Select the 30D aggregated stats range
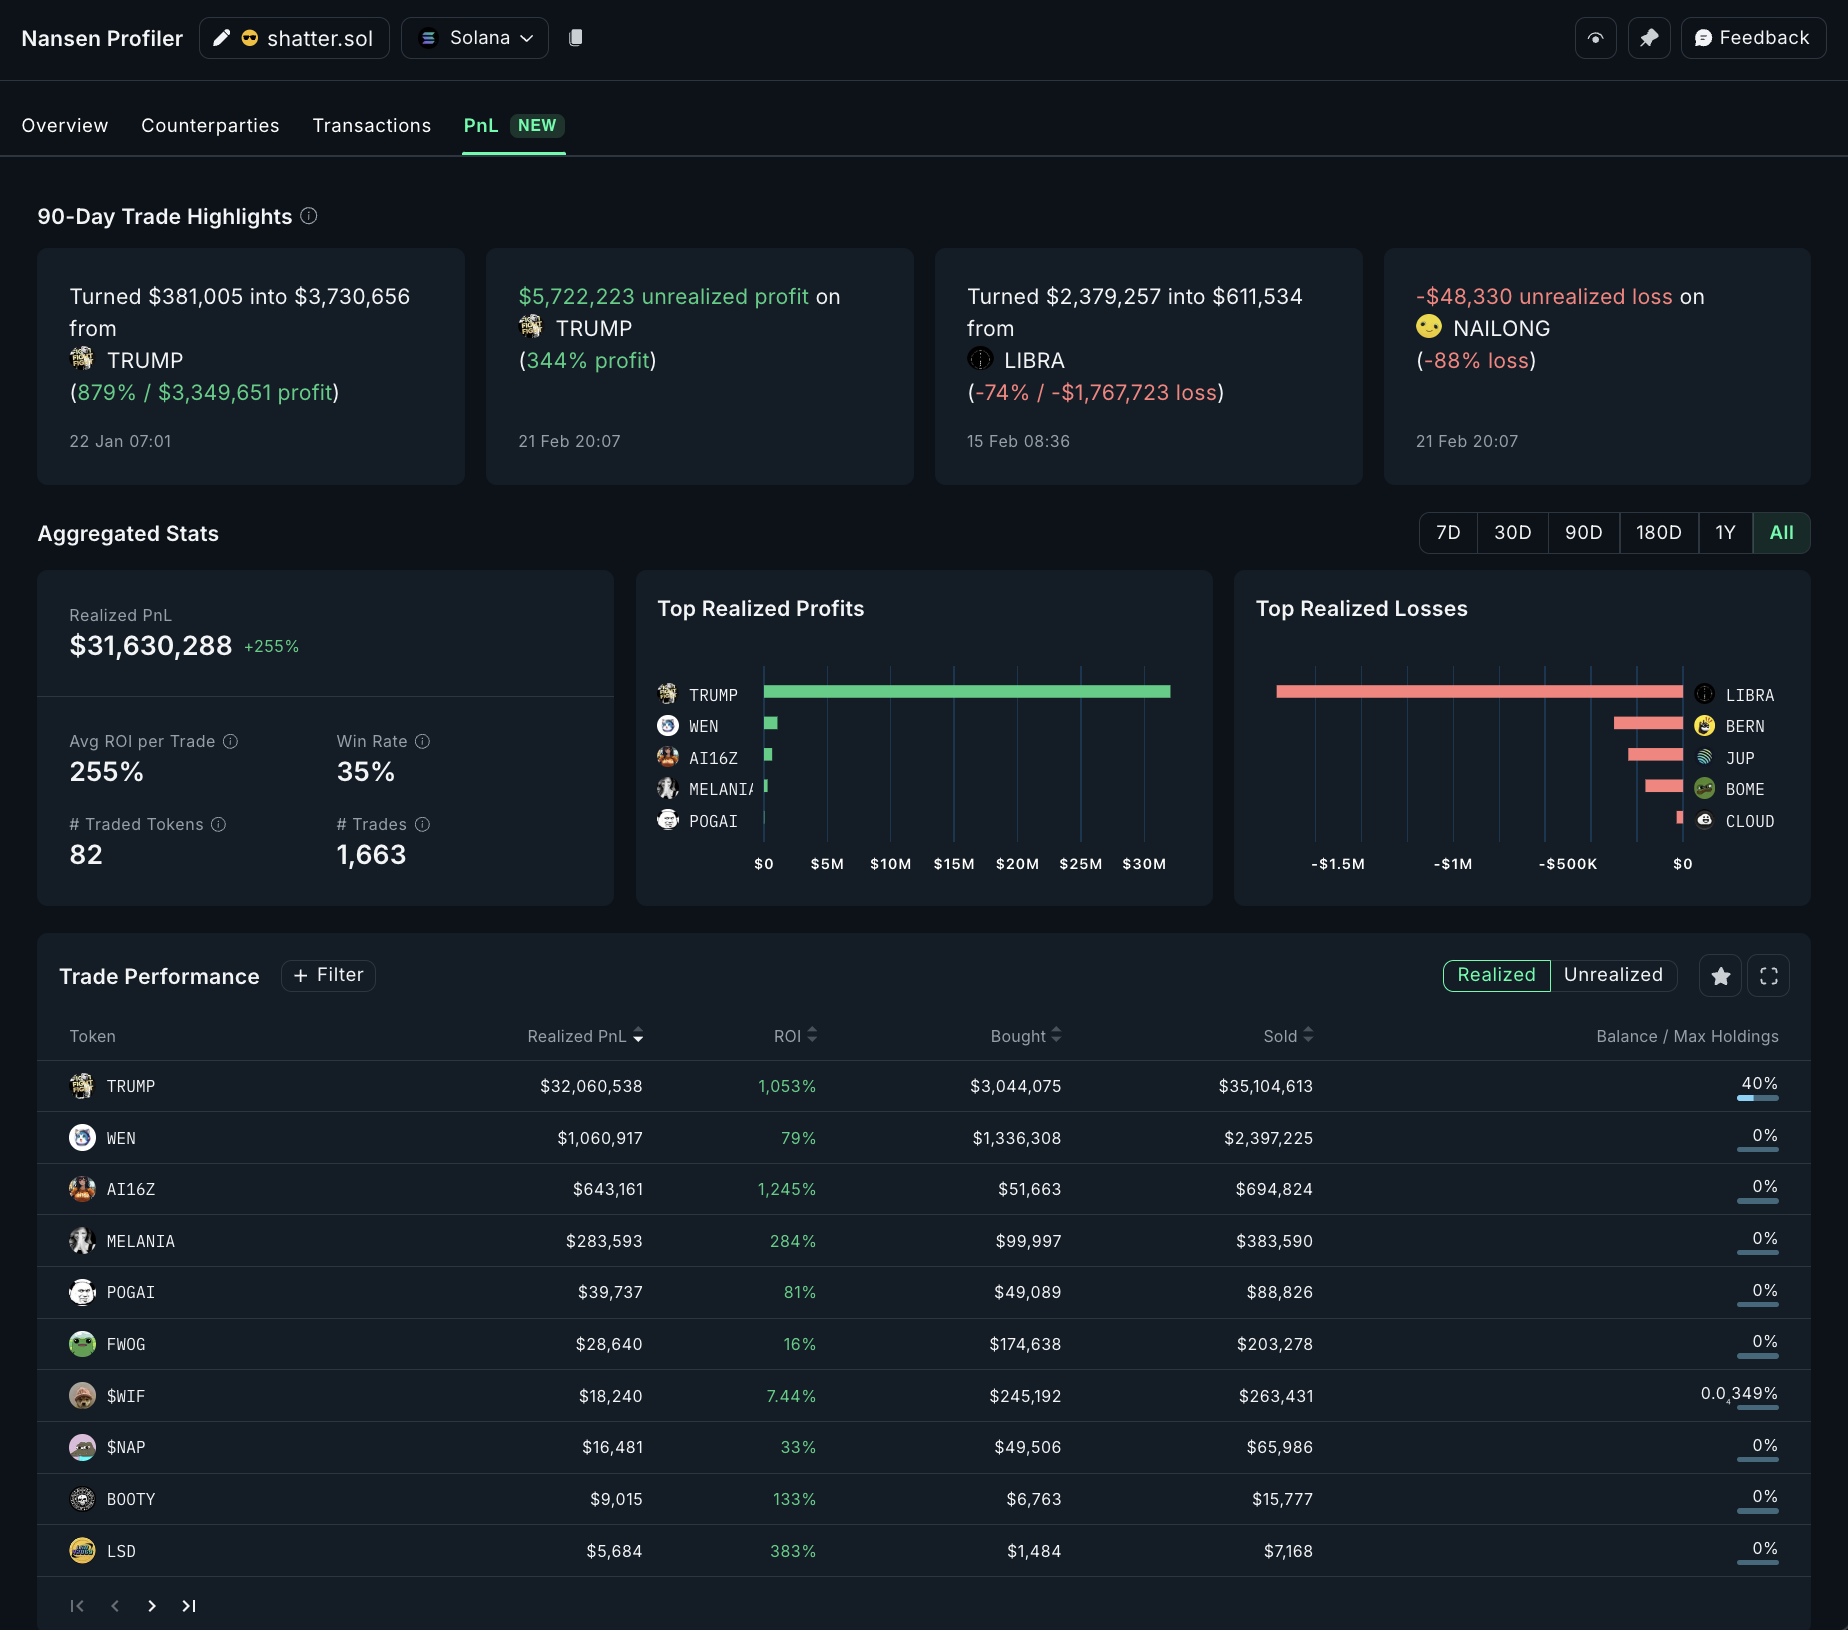The width and height of the screenshot is (1848, 1630). [1512, 532]
